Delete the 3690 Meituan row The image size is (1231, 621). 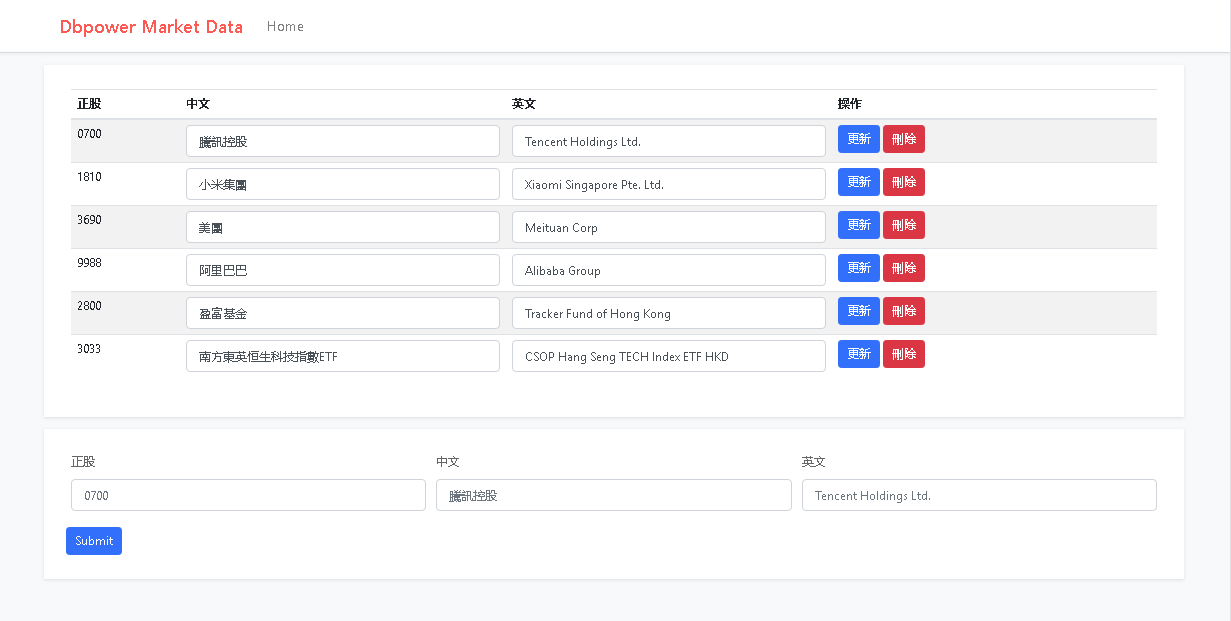[x=904, y=225]
